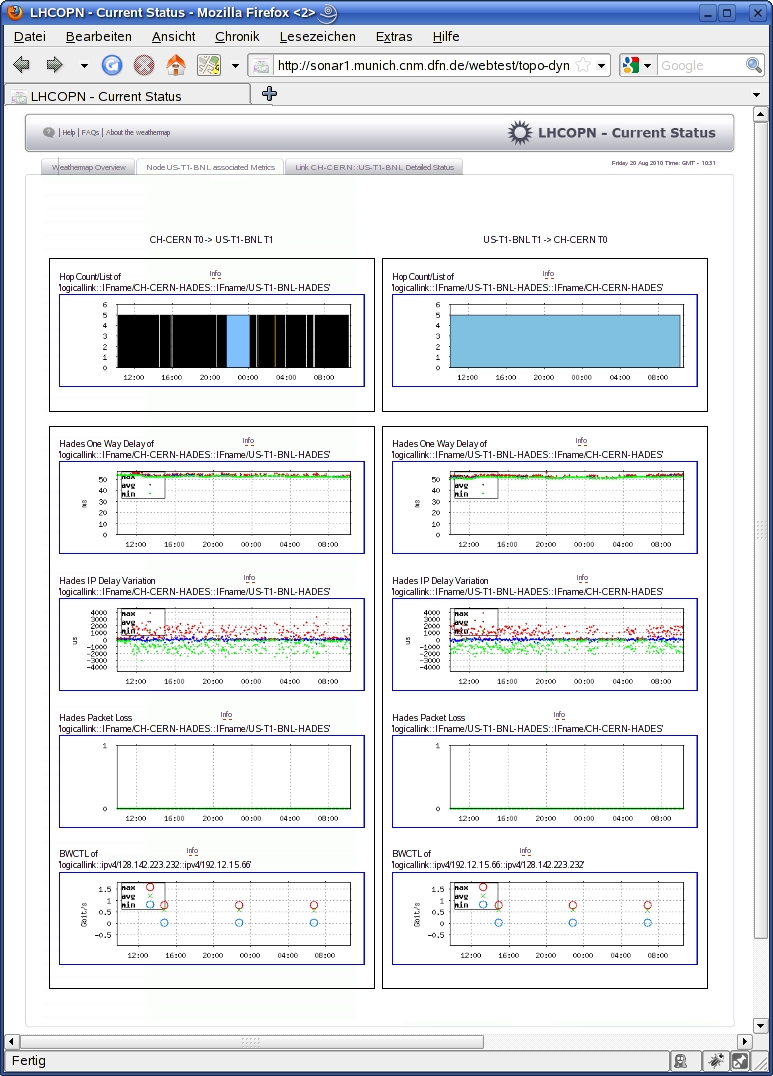
Task: Click the CH-CERN to US-T1-BNL hop count chart
Action: click(x=211, y=340)
